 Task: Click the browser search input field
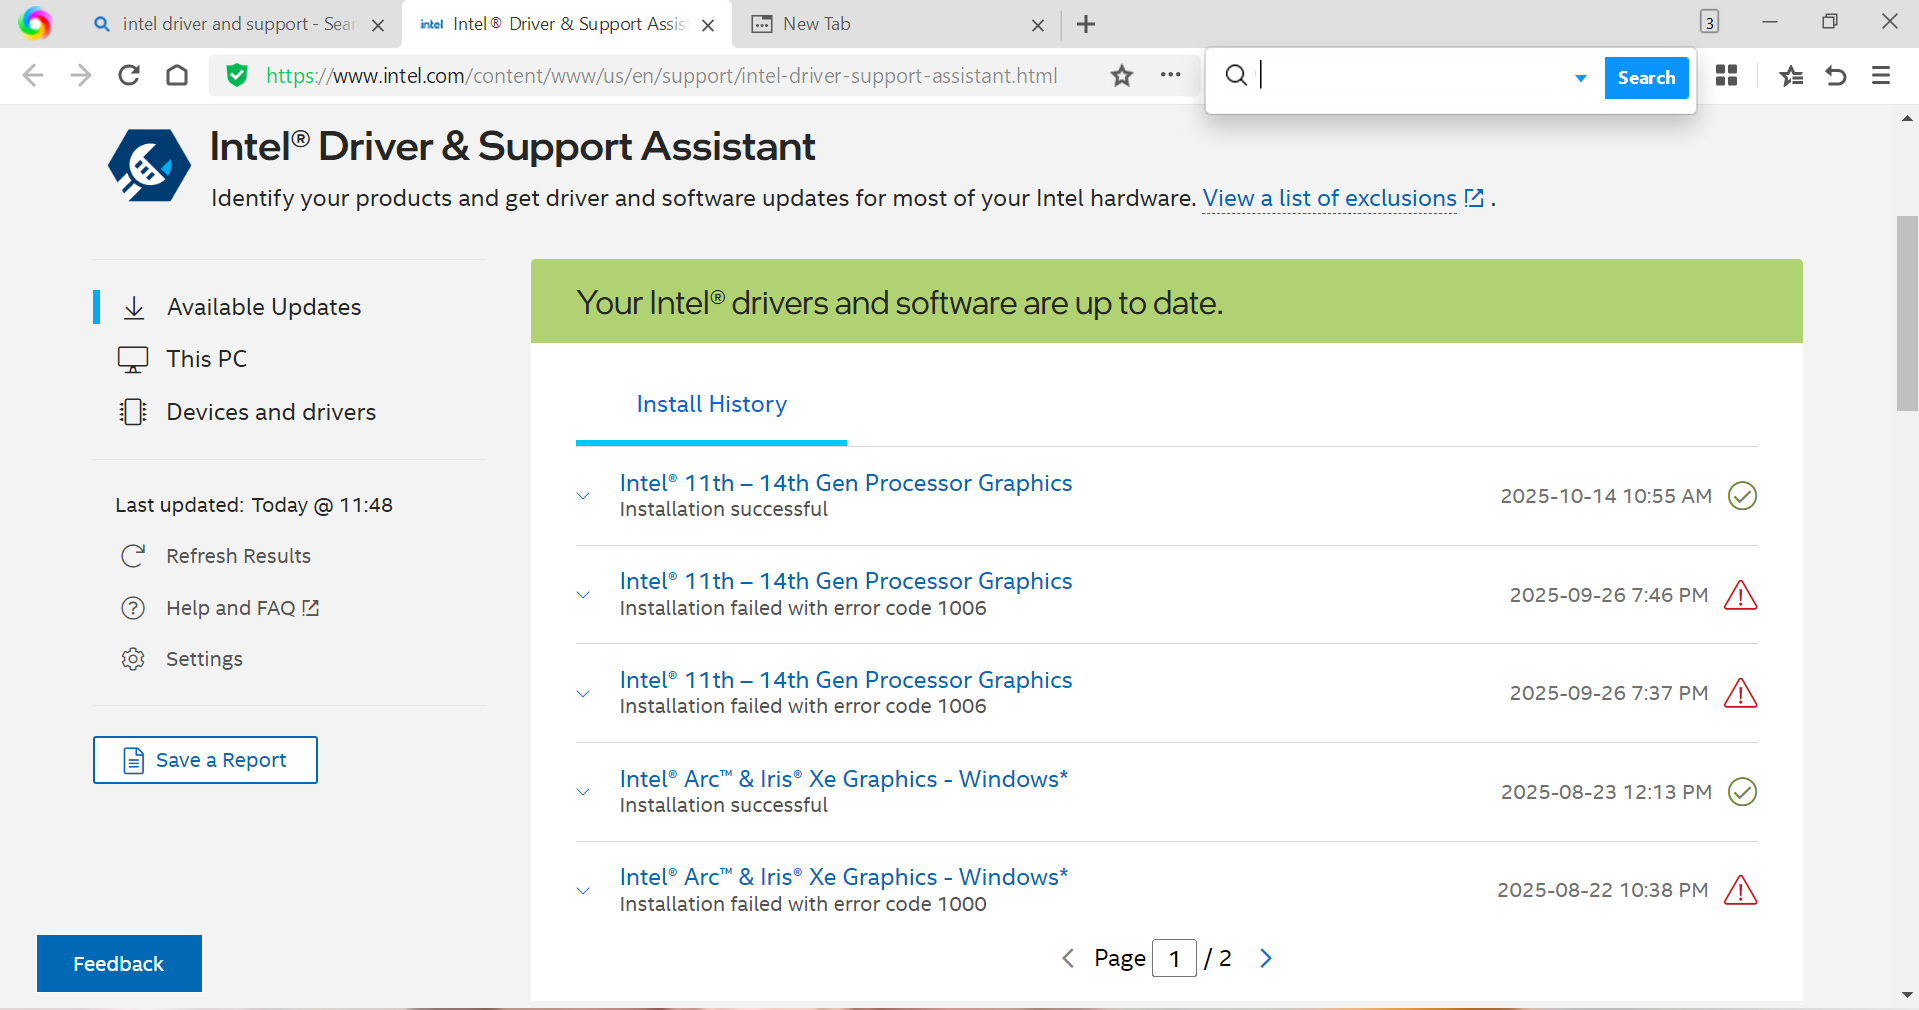coord(1410,77)
